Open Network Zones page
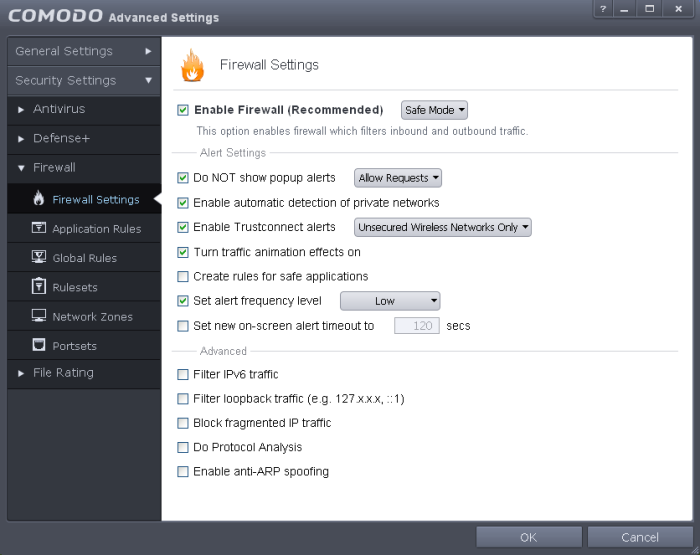Screen dimensions: 700x555 coord(84,316)
